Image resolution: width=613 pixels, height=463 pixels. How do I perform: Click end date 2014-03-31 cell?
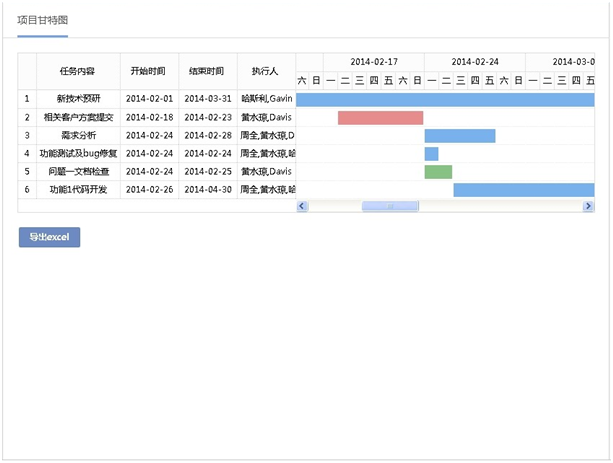[x=208, y=99]
